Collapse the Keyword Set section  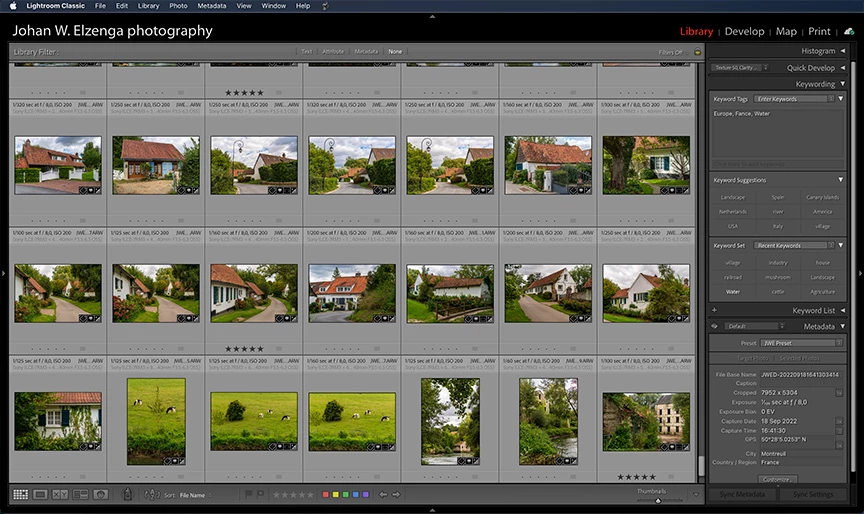840,245
